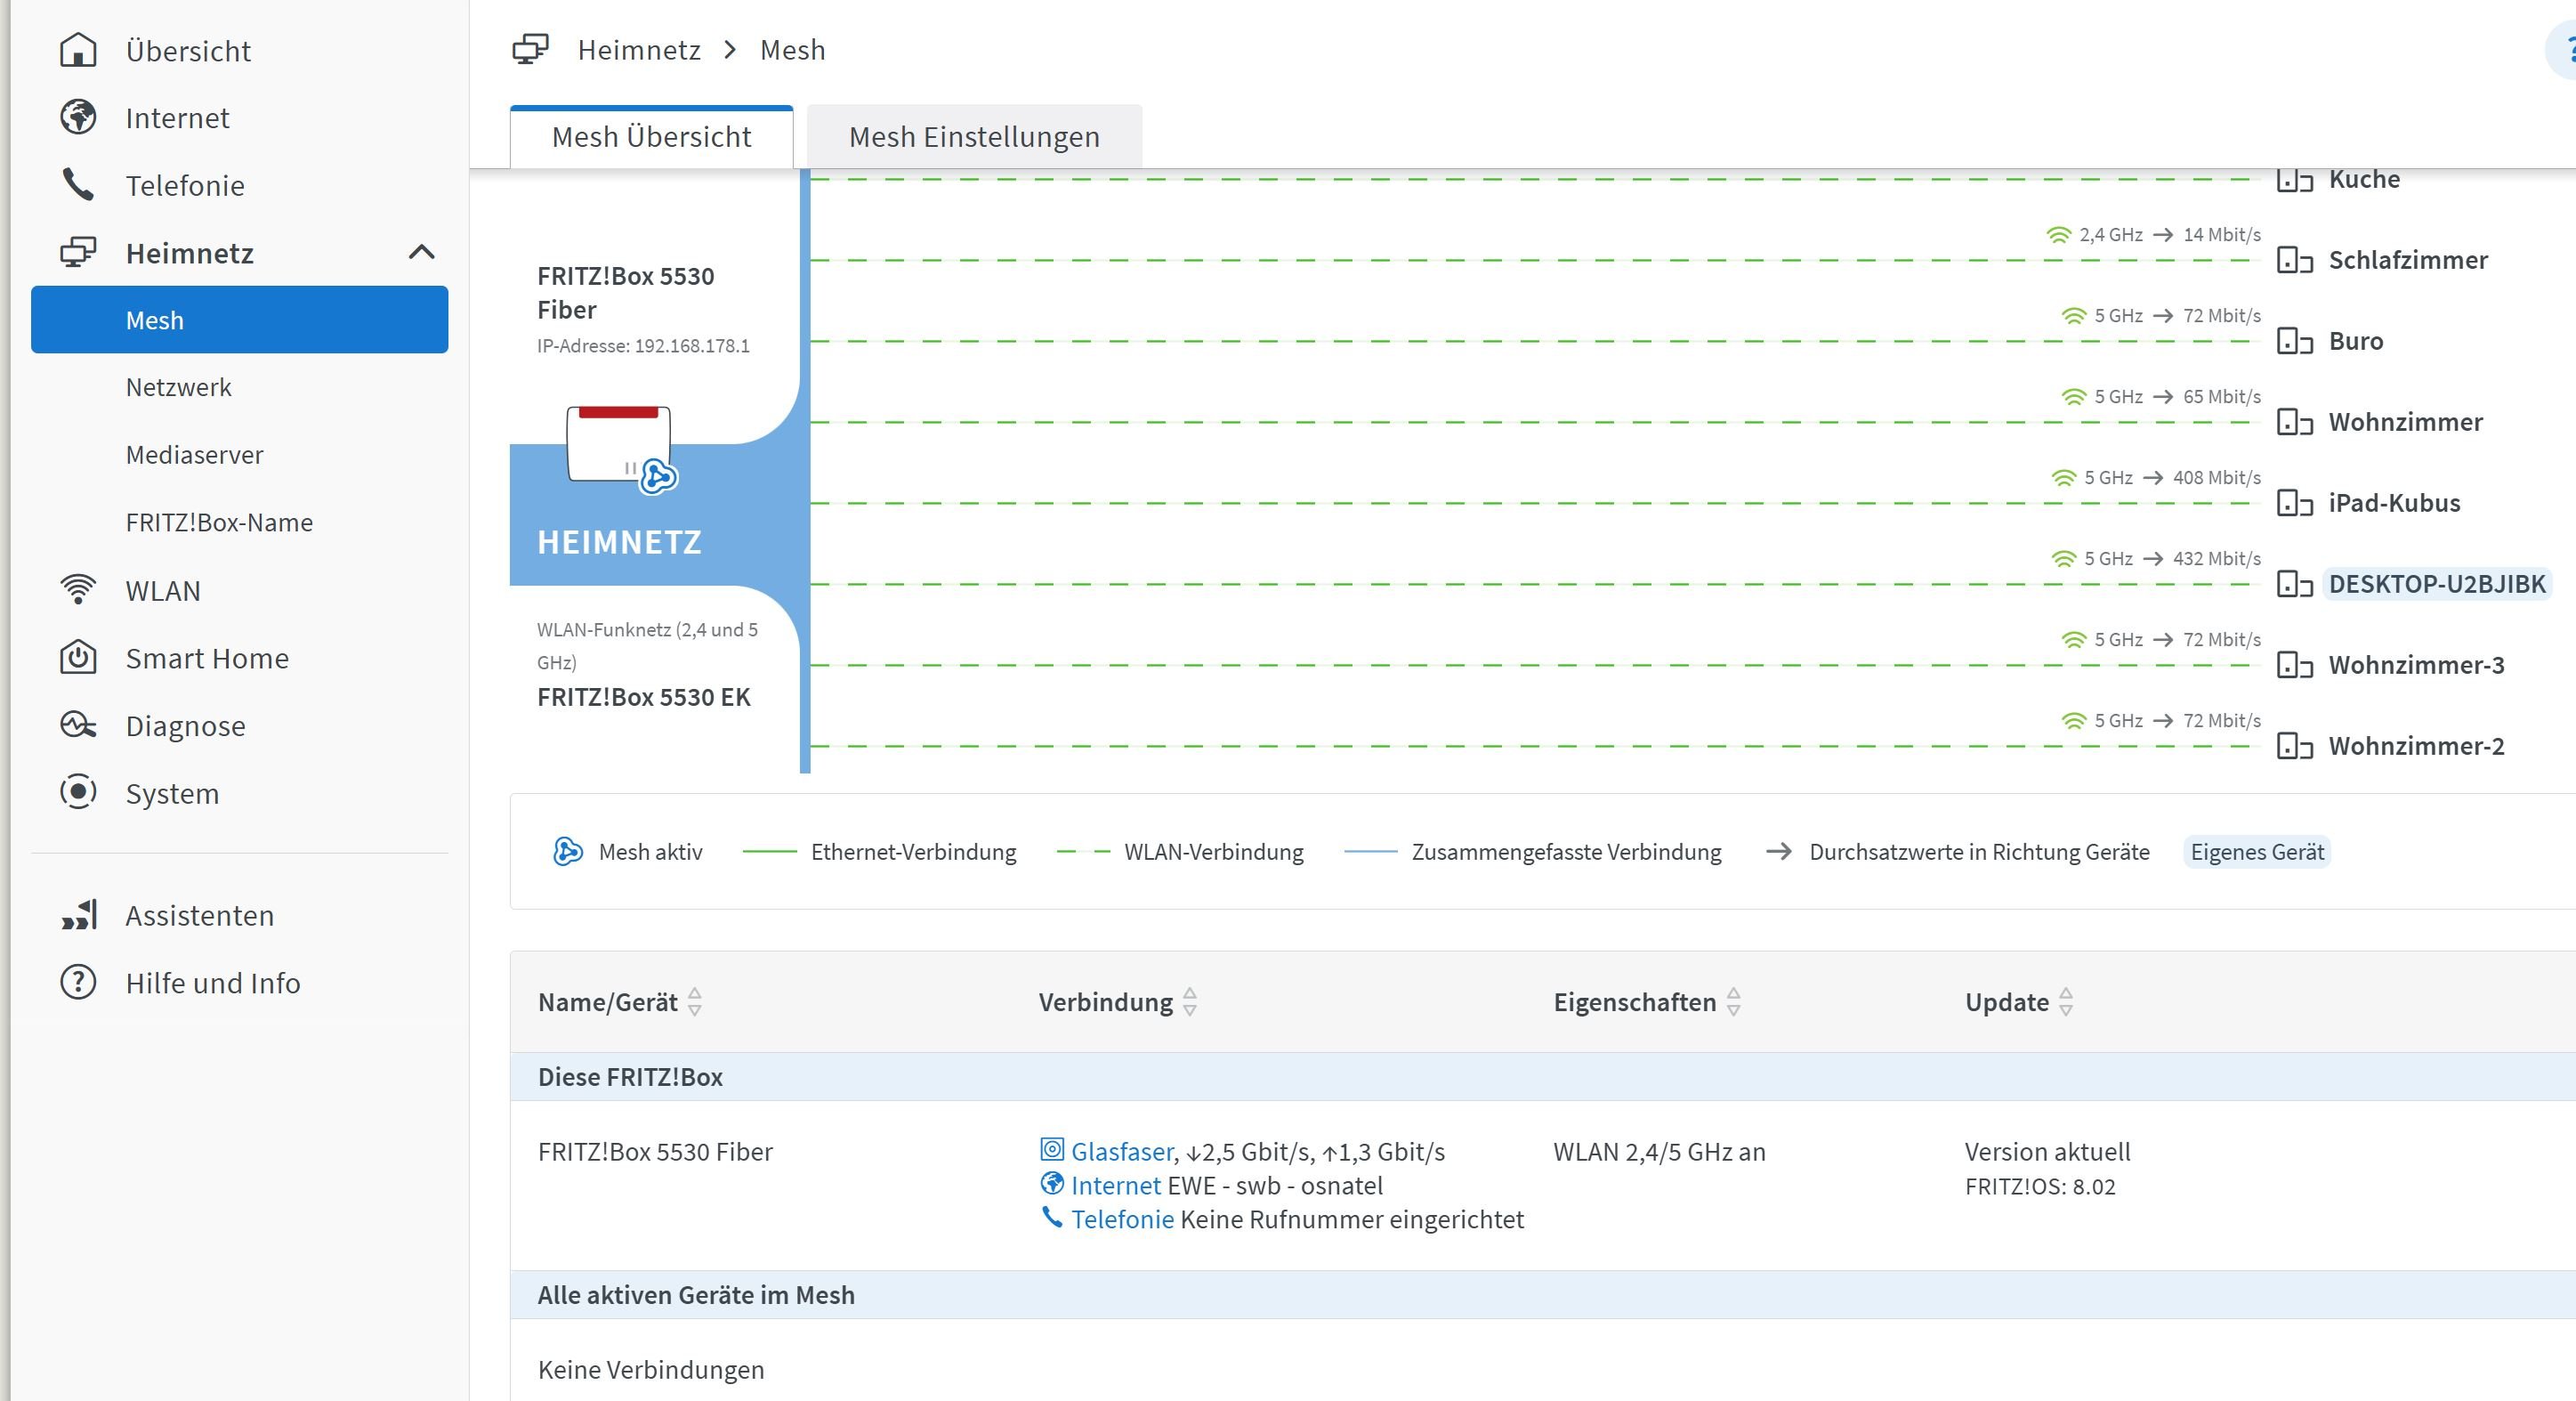Collapse the Heimnetz menu chevron
The height and width of the screenshot is (1401, 2576).
(422, 252)
